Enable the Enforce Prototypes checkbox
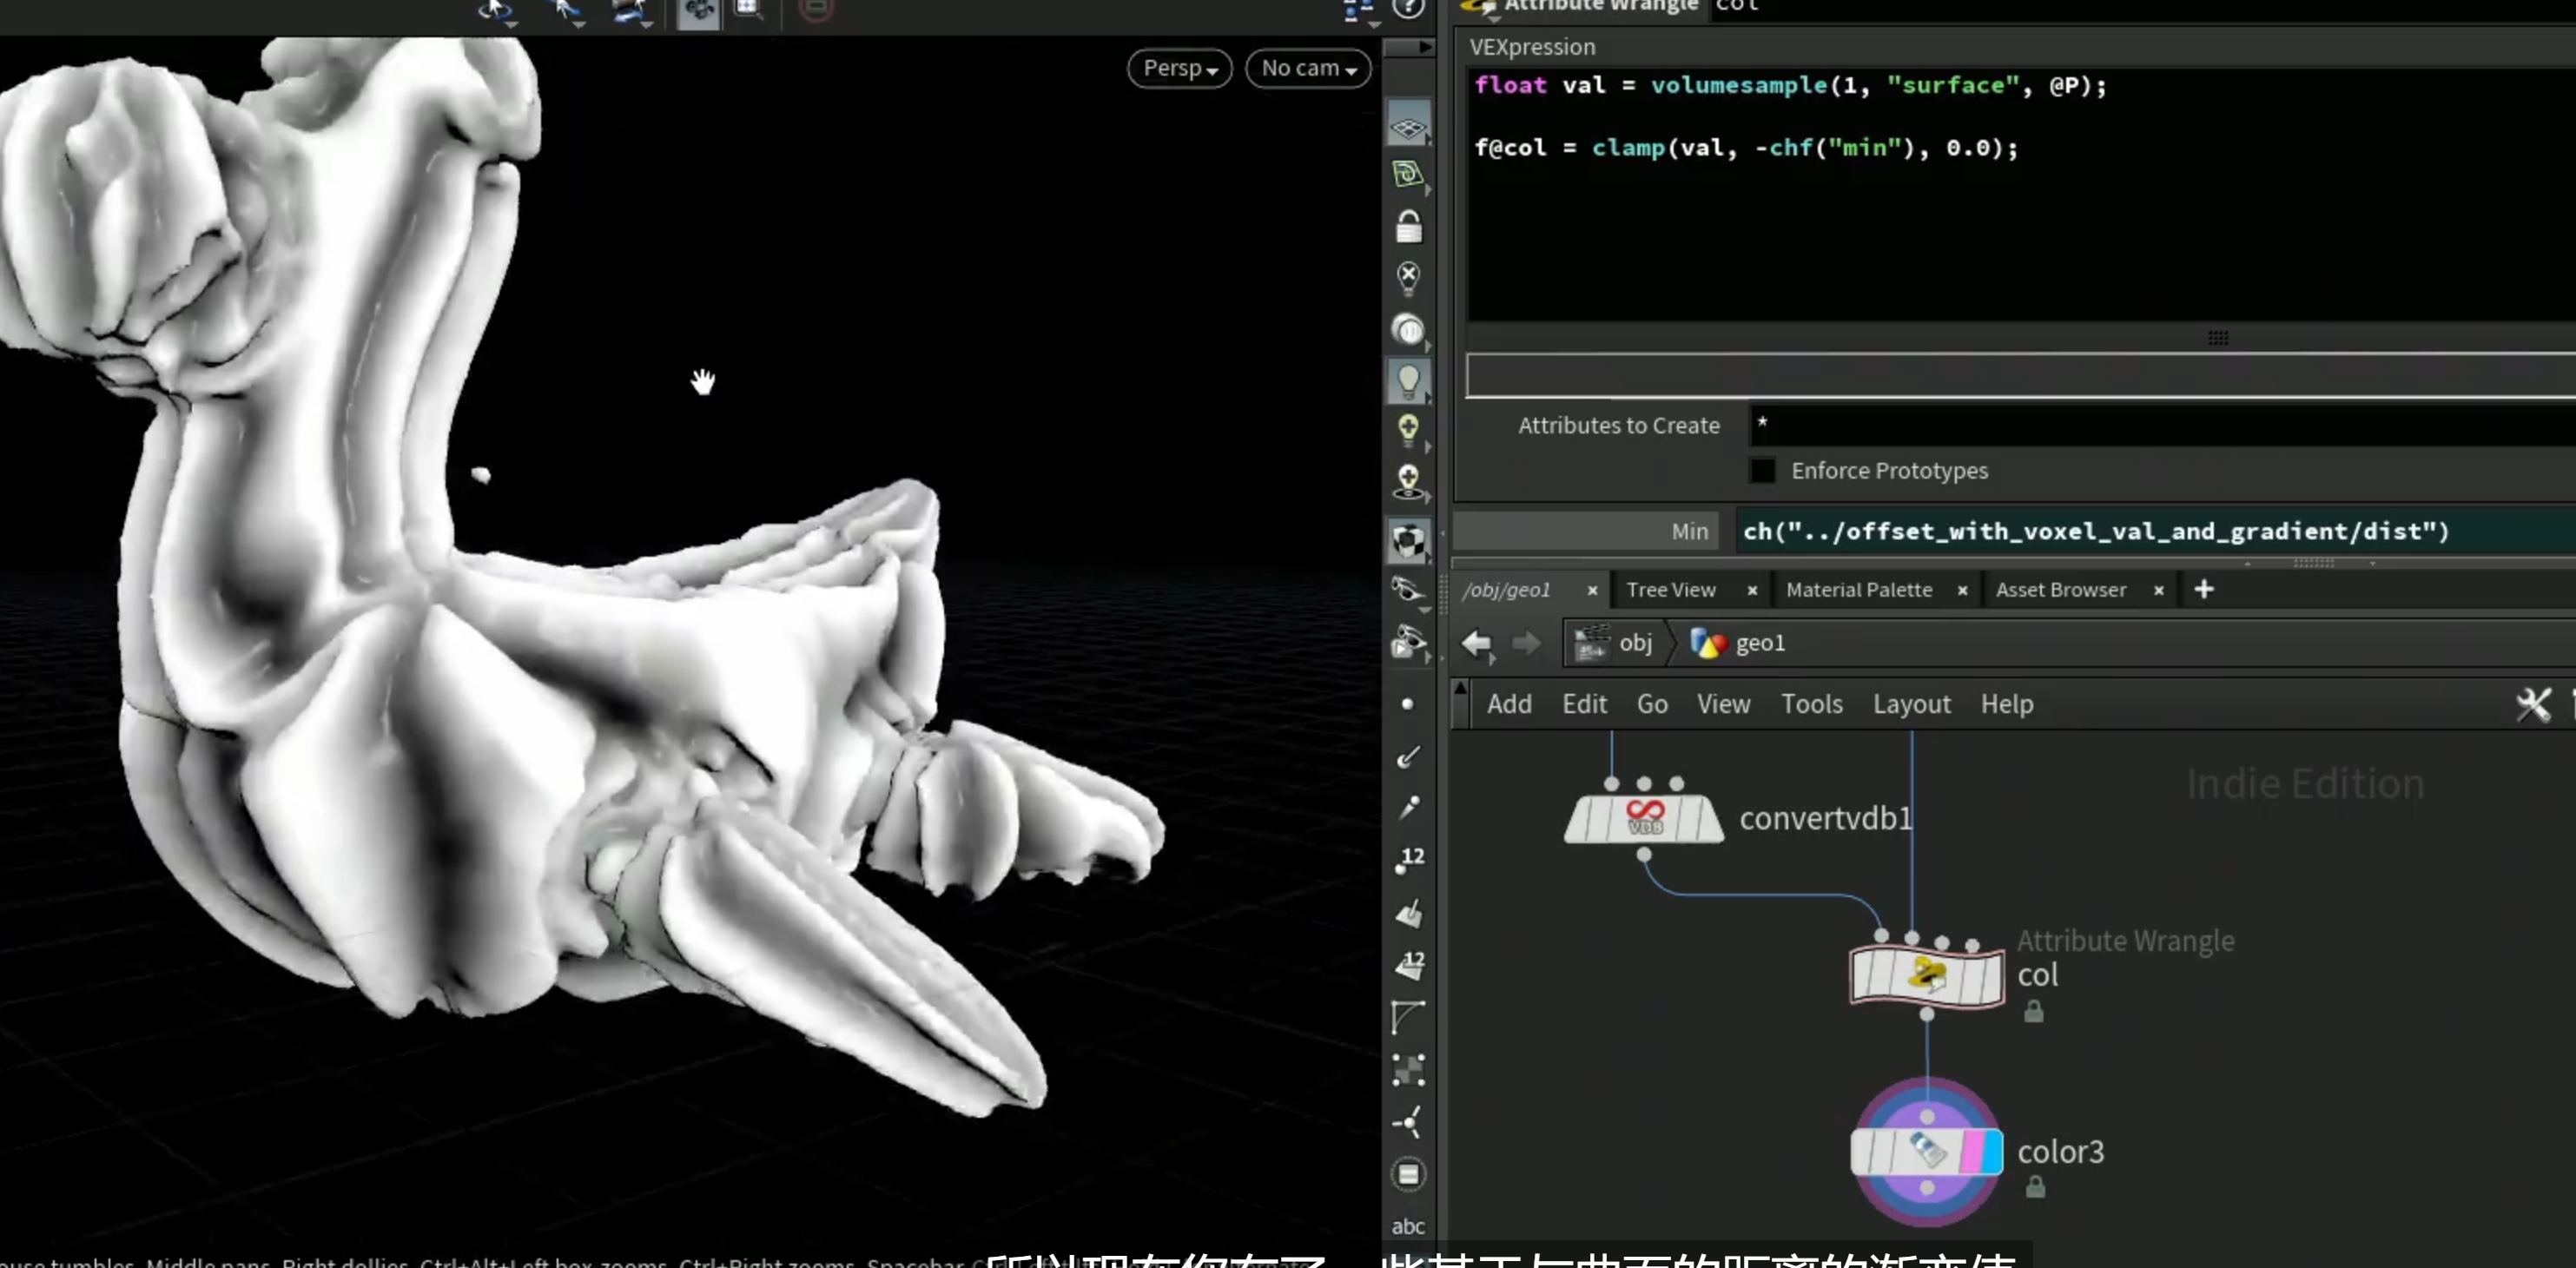The width and height of the screenshot is (2576, 1268). pos(1762,470)
